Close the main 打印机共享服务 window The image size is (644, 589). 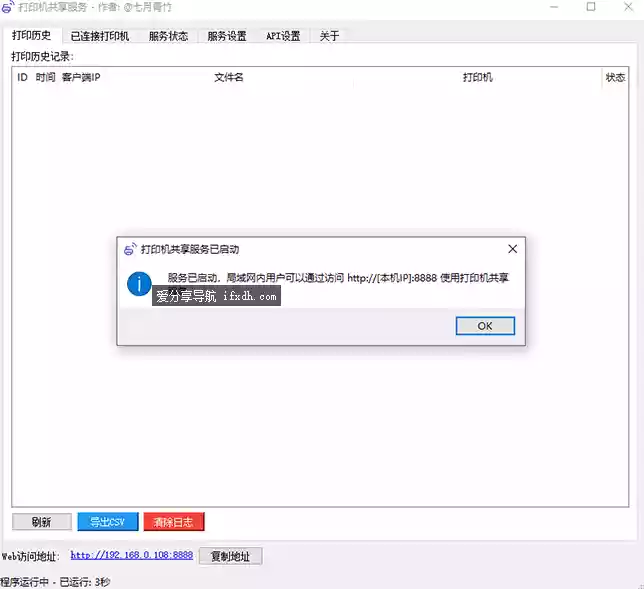click(x=628, y=7)
